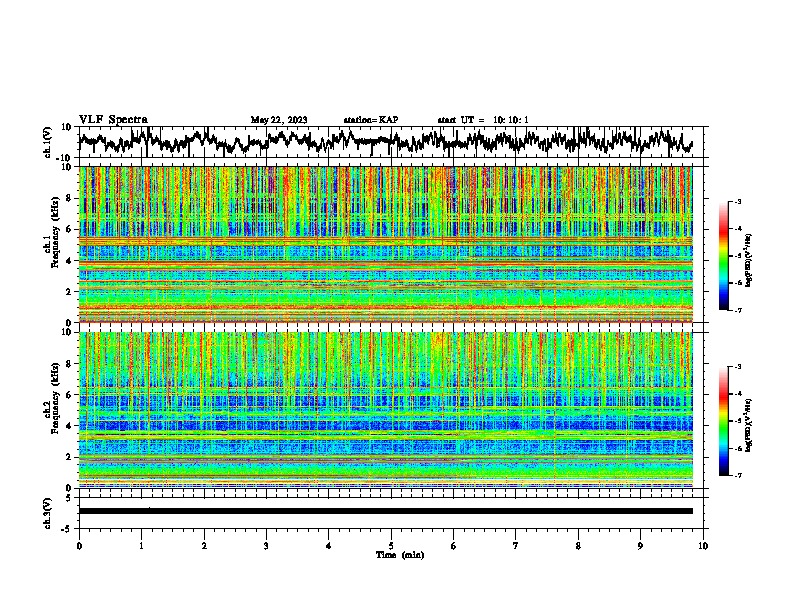This screenshot has height=612, width=792.
Task: Click the time-axis tick label "4"
Action: (x=329, y=546)
